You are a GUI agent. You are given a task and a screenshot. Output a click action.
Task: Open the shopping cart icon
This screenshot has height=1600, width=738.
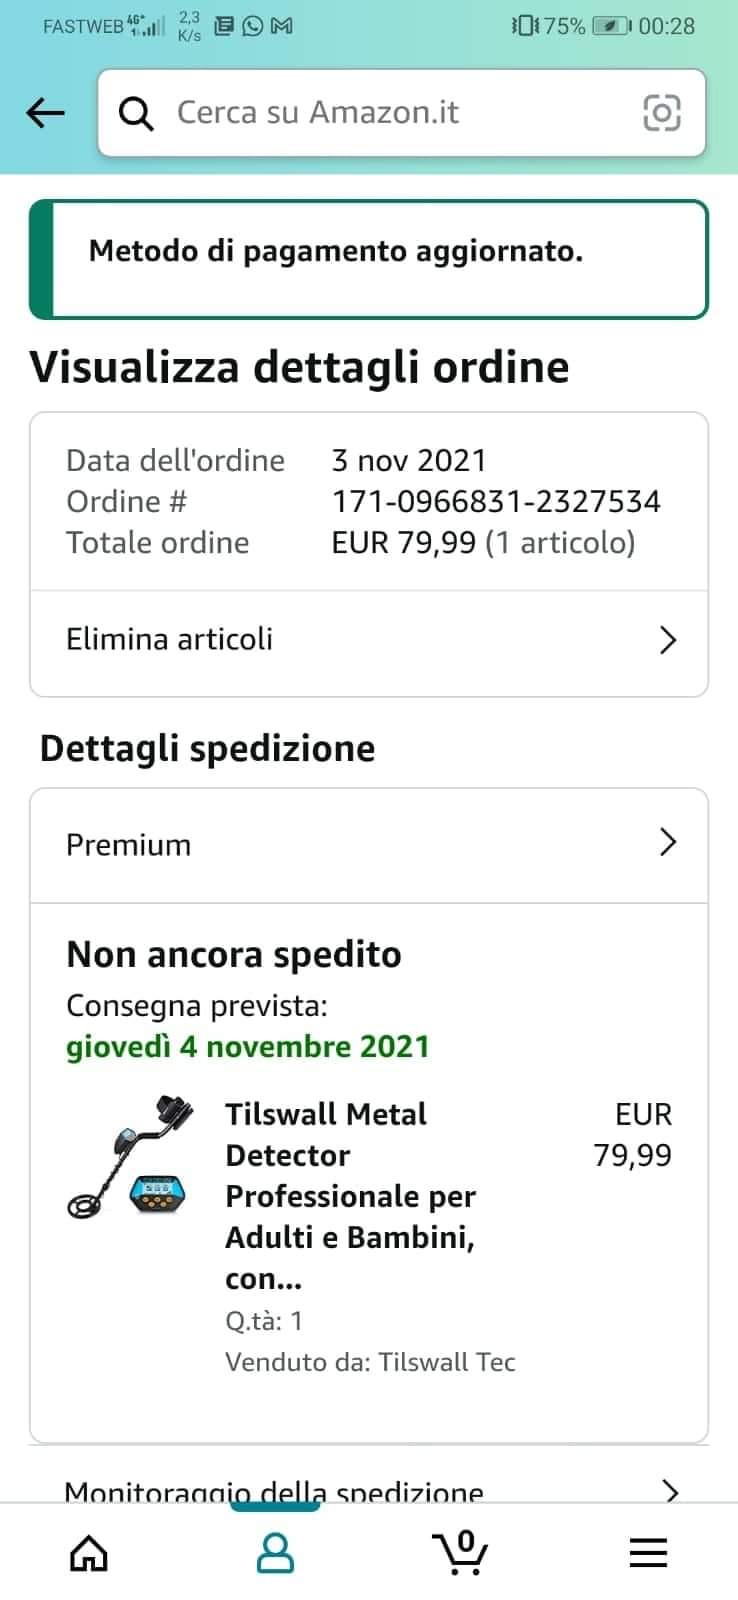click(461, 1552)
